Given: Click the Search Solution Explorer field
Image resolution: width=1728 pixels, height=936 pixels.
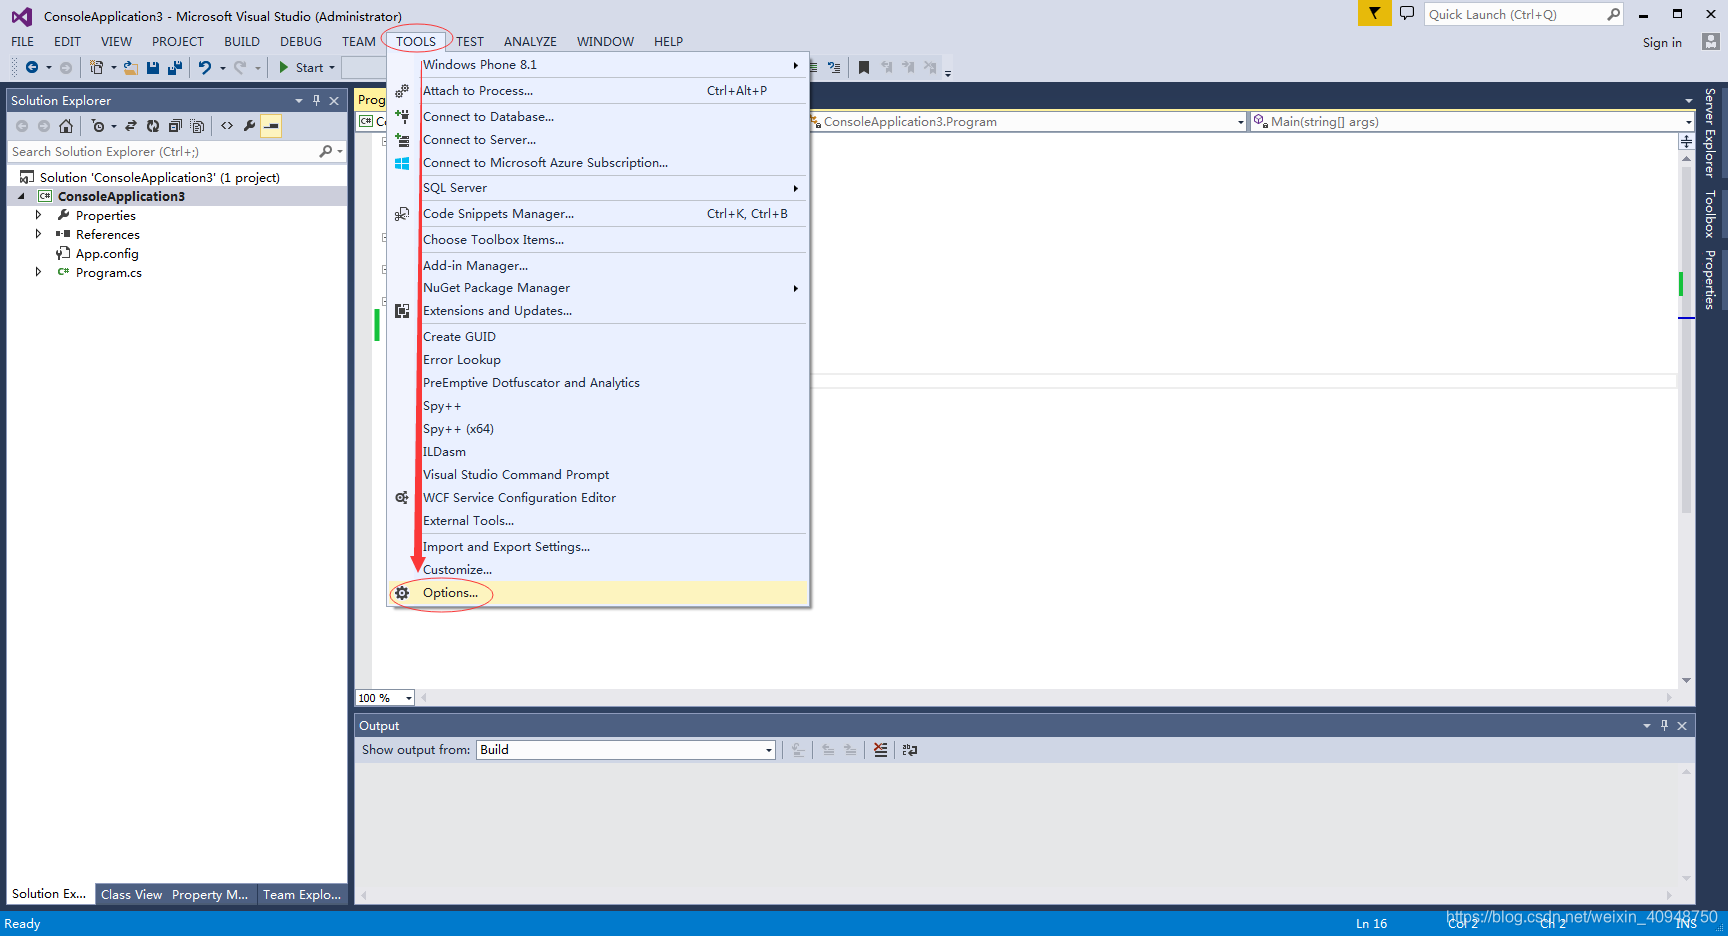Looking at the screenshot, I should pyautogui.click(x=165, y=152).
